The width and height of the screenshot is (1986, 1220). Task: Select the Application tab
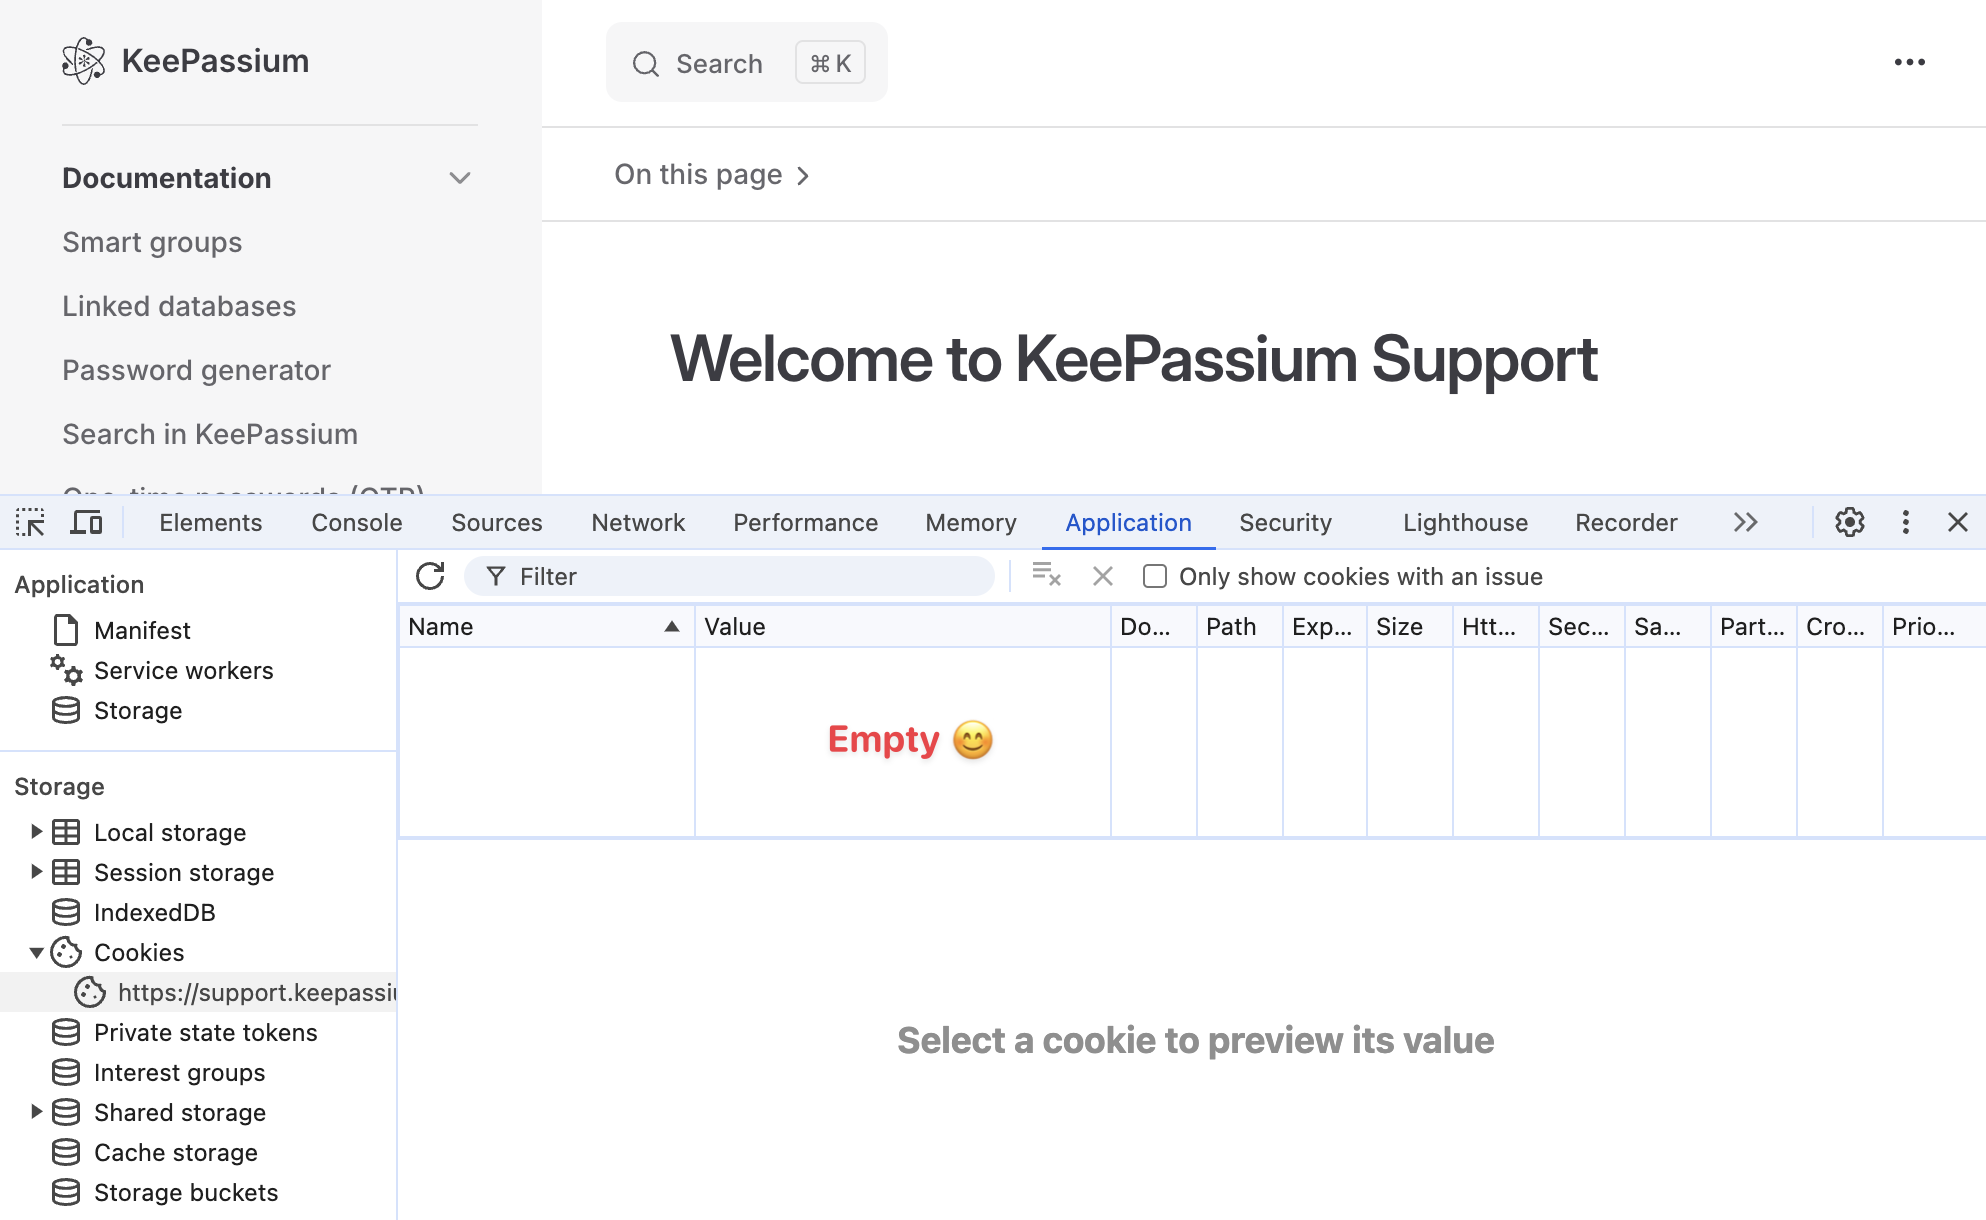pyautogui.click(x=1128, y=522)
